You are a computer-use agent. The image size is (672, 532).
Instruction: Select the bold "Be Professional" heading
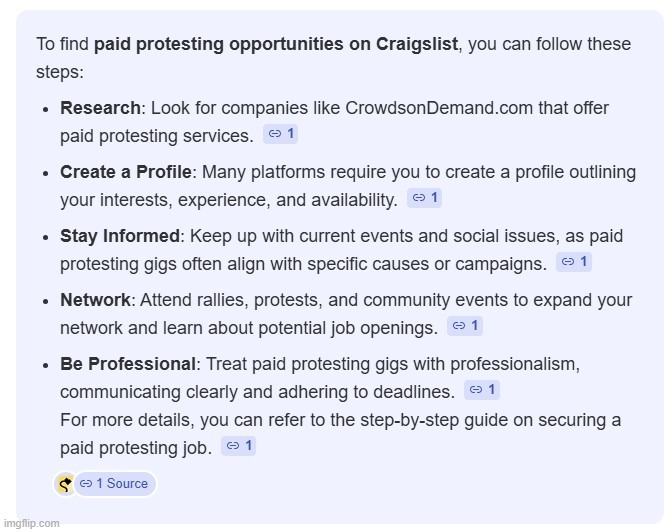point(127,364)
